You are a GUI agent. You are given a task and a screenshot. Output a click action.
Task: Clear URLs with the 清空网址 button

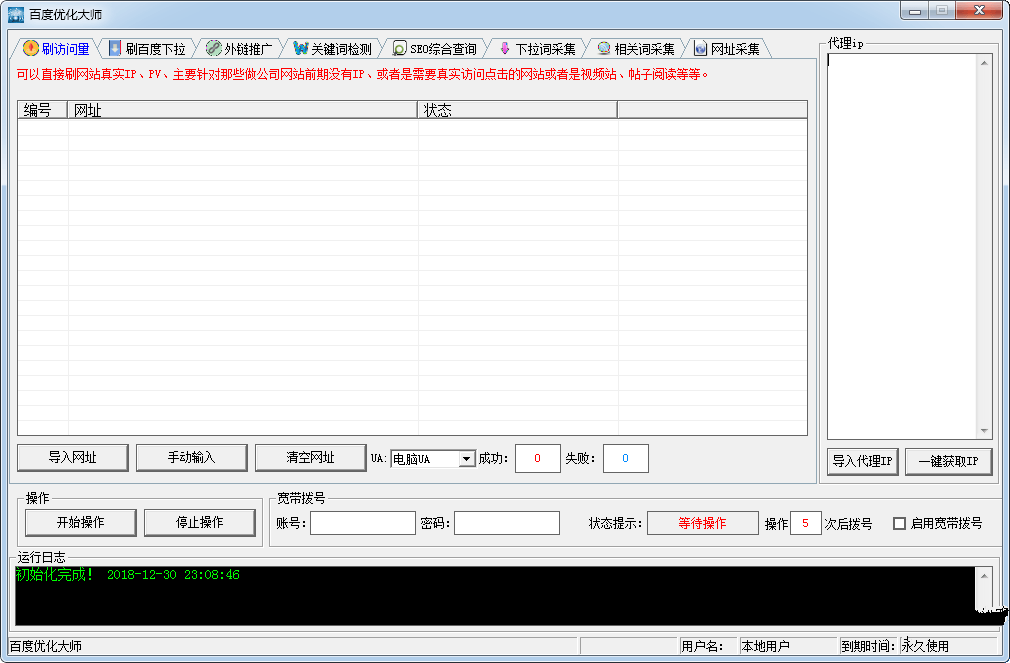[310, 457]
